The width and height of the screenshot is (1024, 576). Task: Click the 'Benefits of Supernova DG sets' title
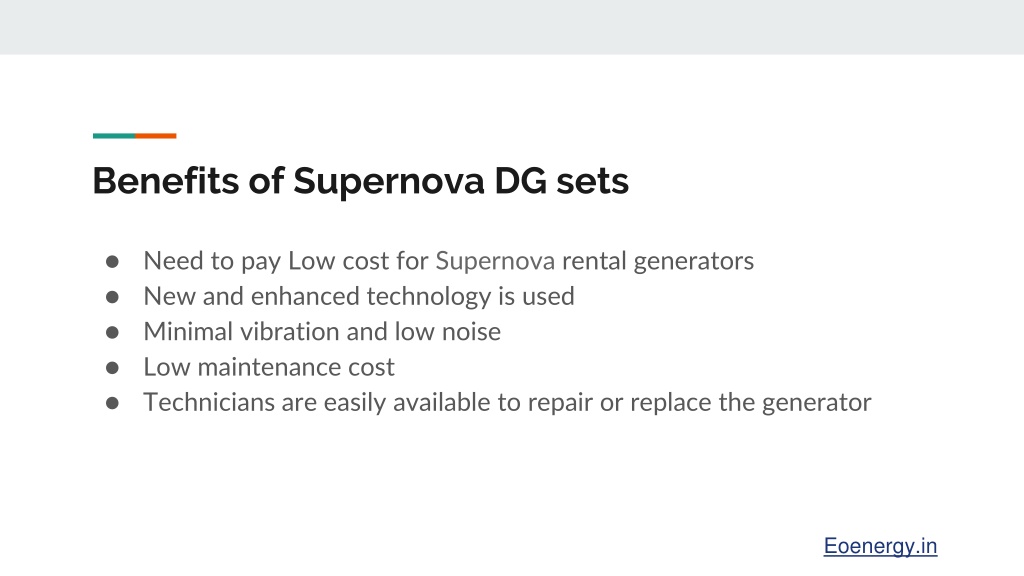pos(360,181)
